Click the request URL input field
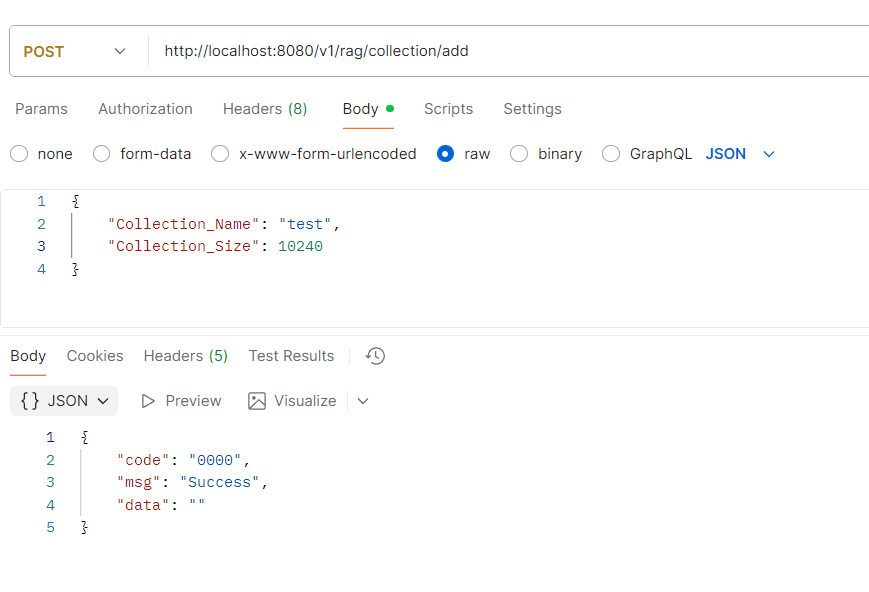 click(x=500, y=51)
